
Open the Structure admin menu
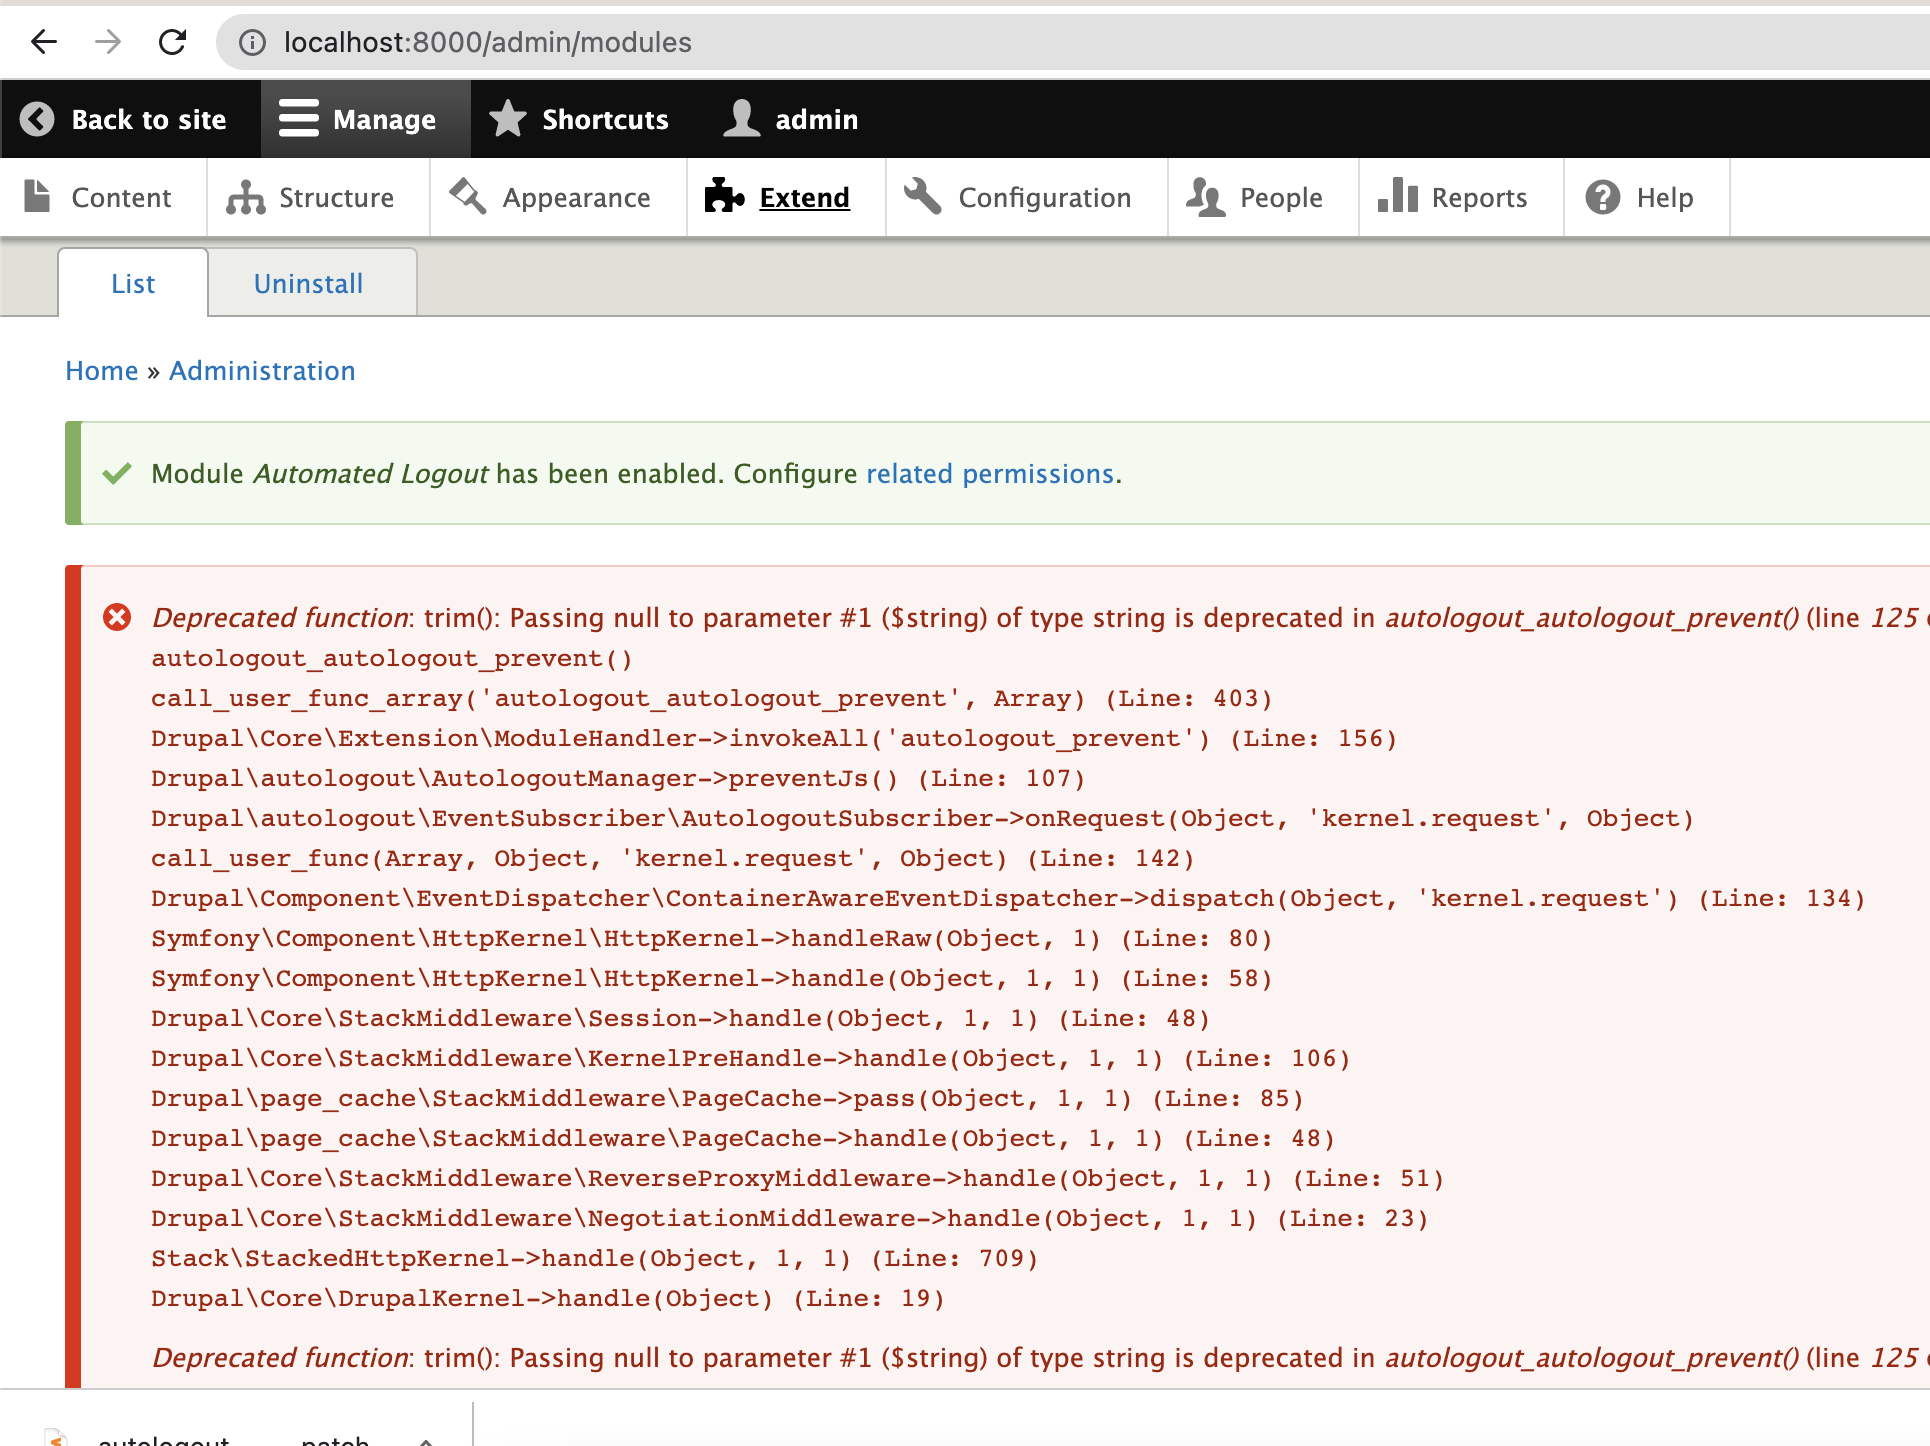[x=318, y=198]
